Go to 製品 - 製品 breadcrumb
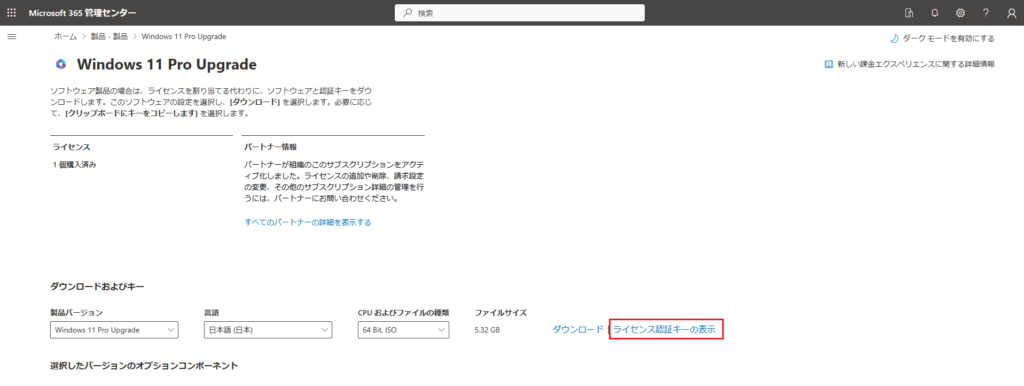Viewport: 1024px width, 386px height. pos(109,37)
